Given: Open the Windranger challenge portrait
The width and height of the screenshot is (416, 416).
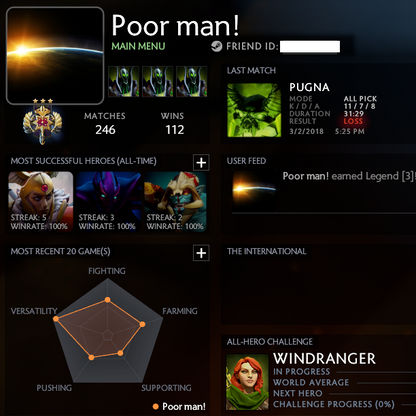Looking at the screenshot, I should pos(247,382).
